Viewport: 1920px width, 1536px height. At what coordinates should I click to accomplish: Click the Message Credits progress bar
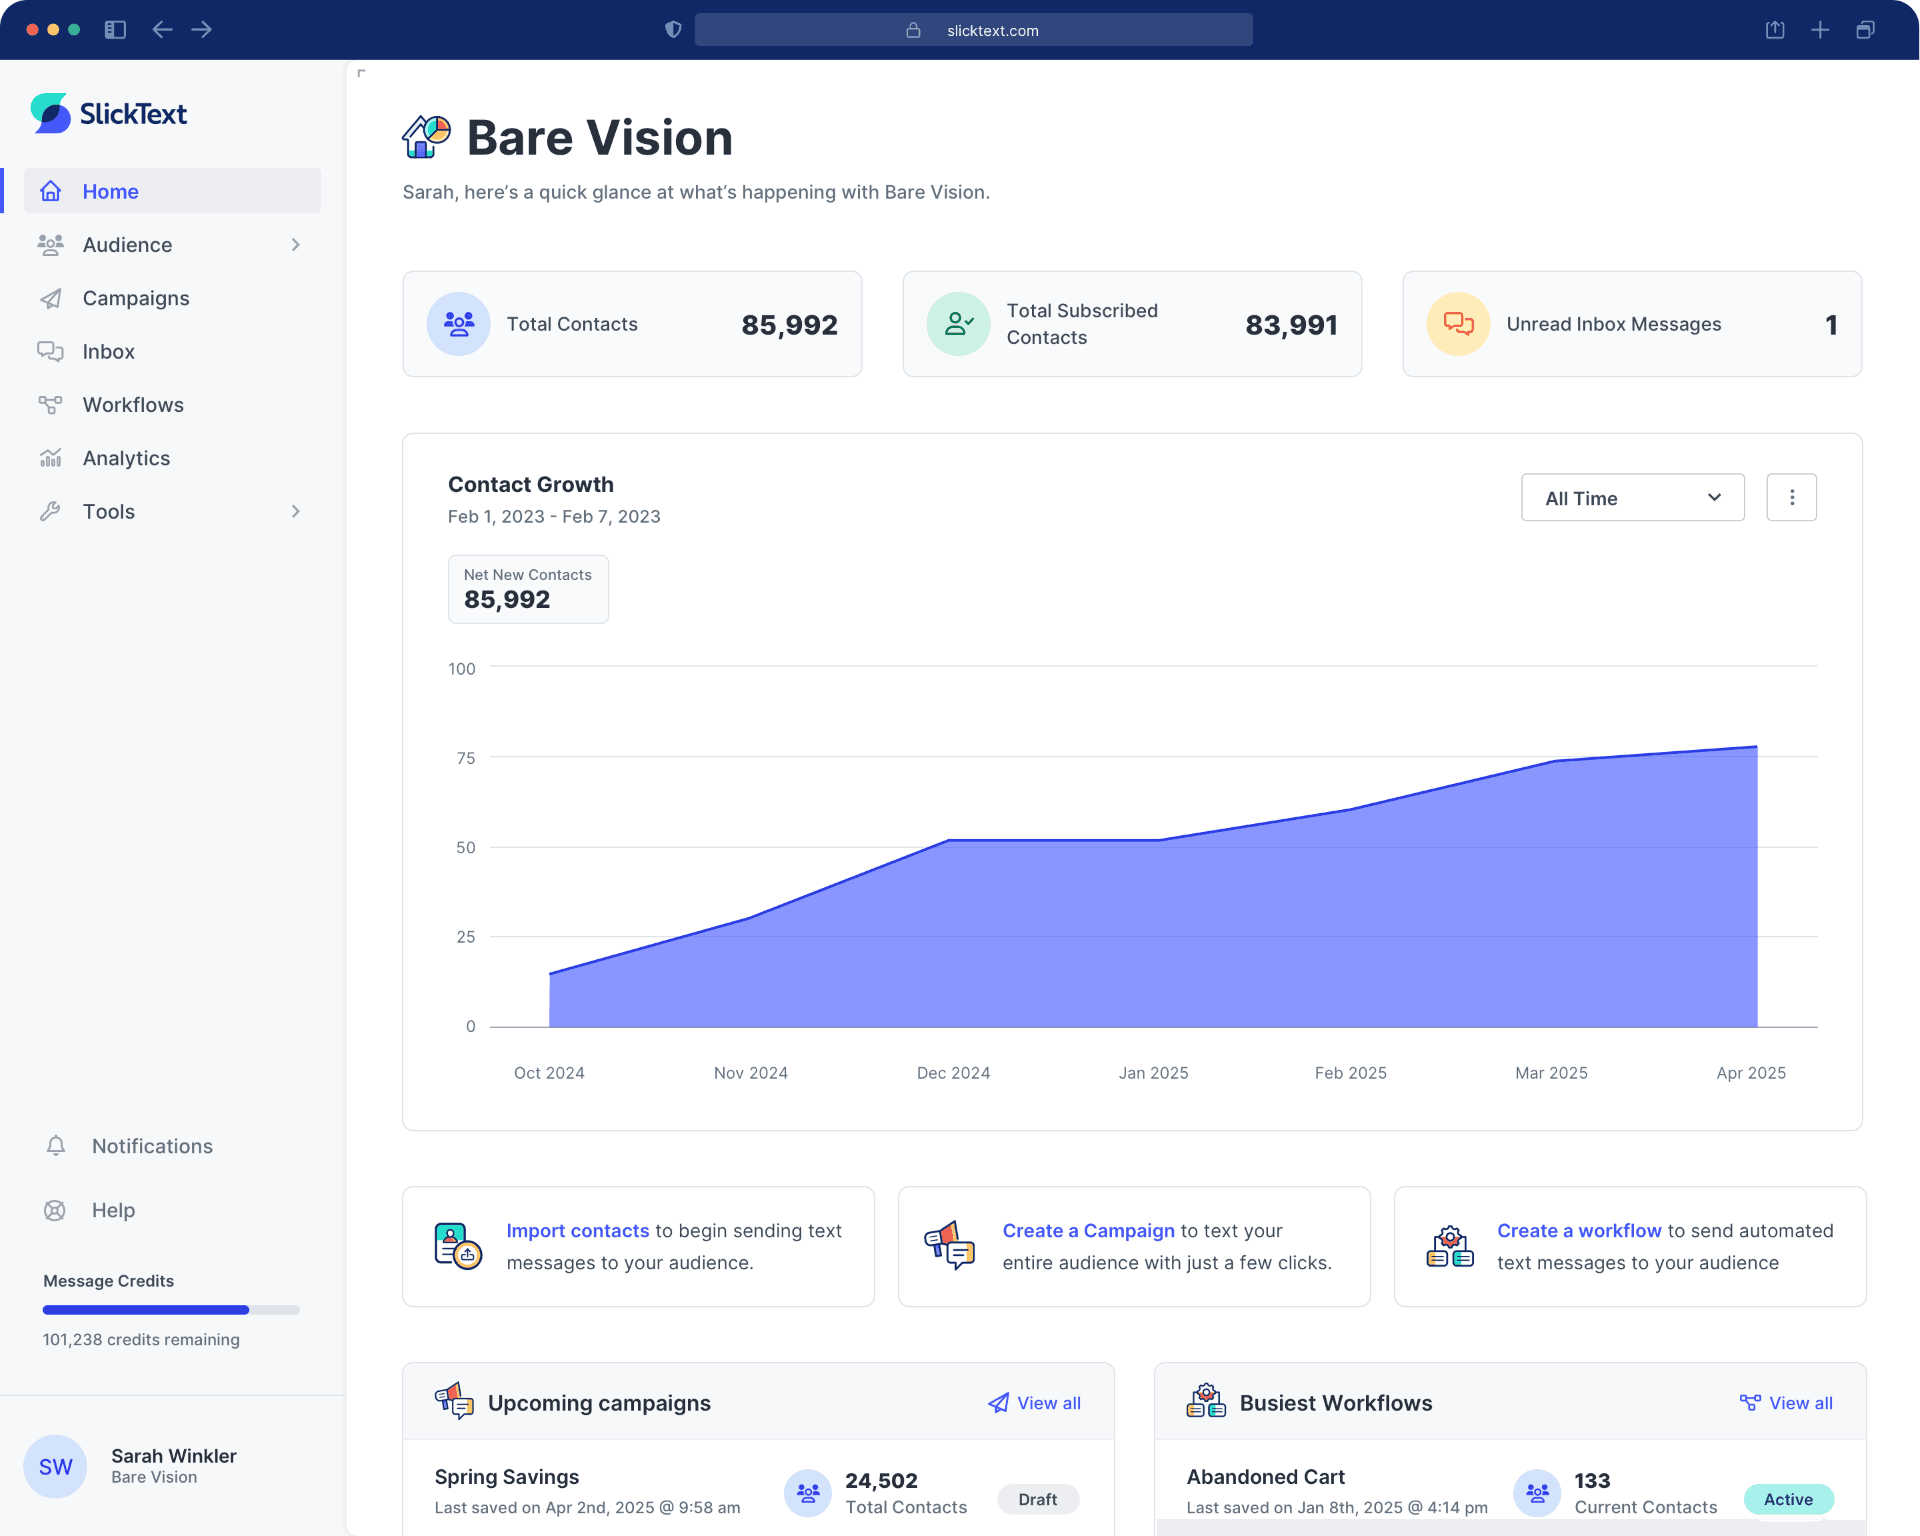tap(170, 1309)
